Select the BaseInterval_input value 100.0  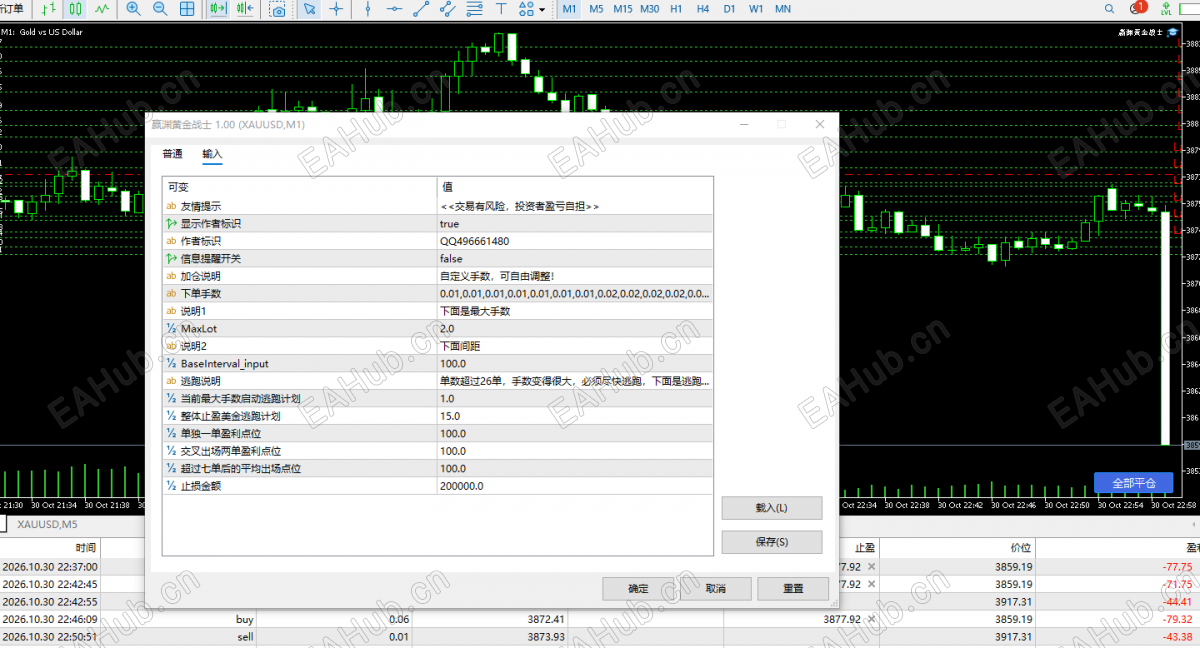[x=575, y=364]
